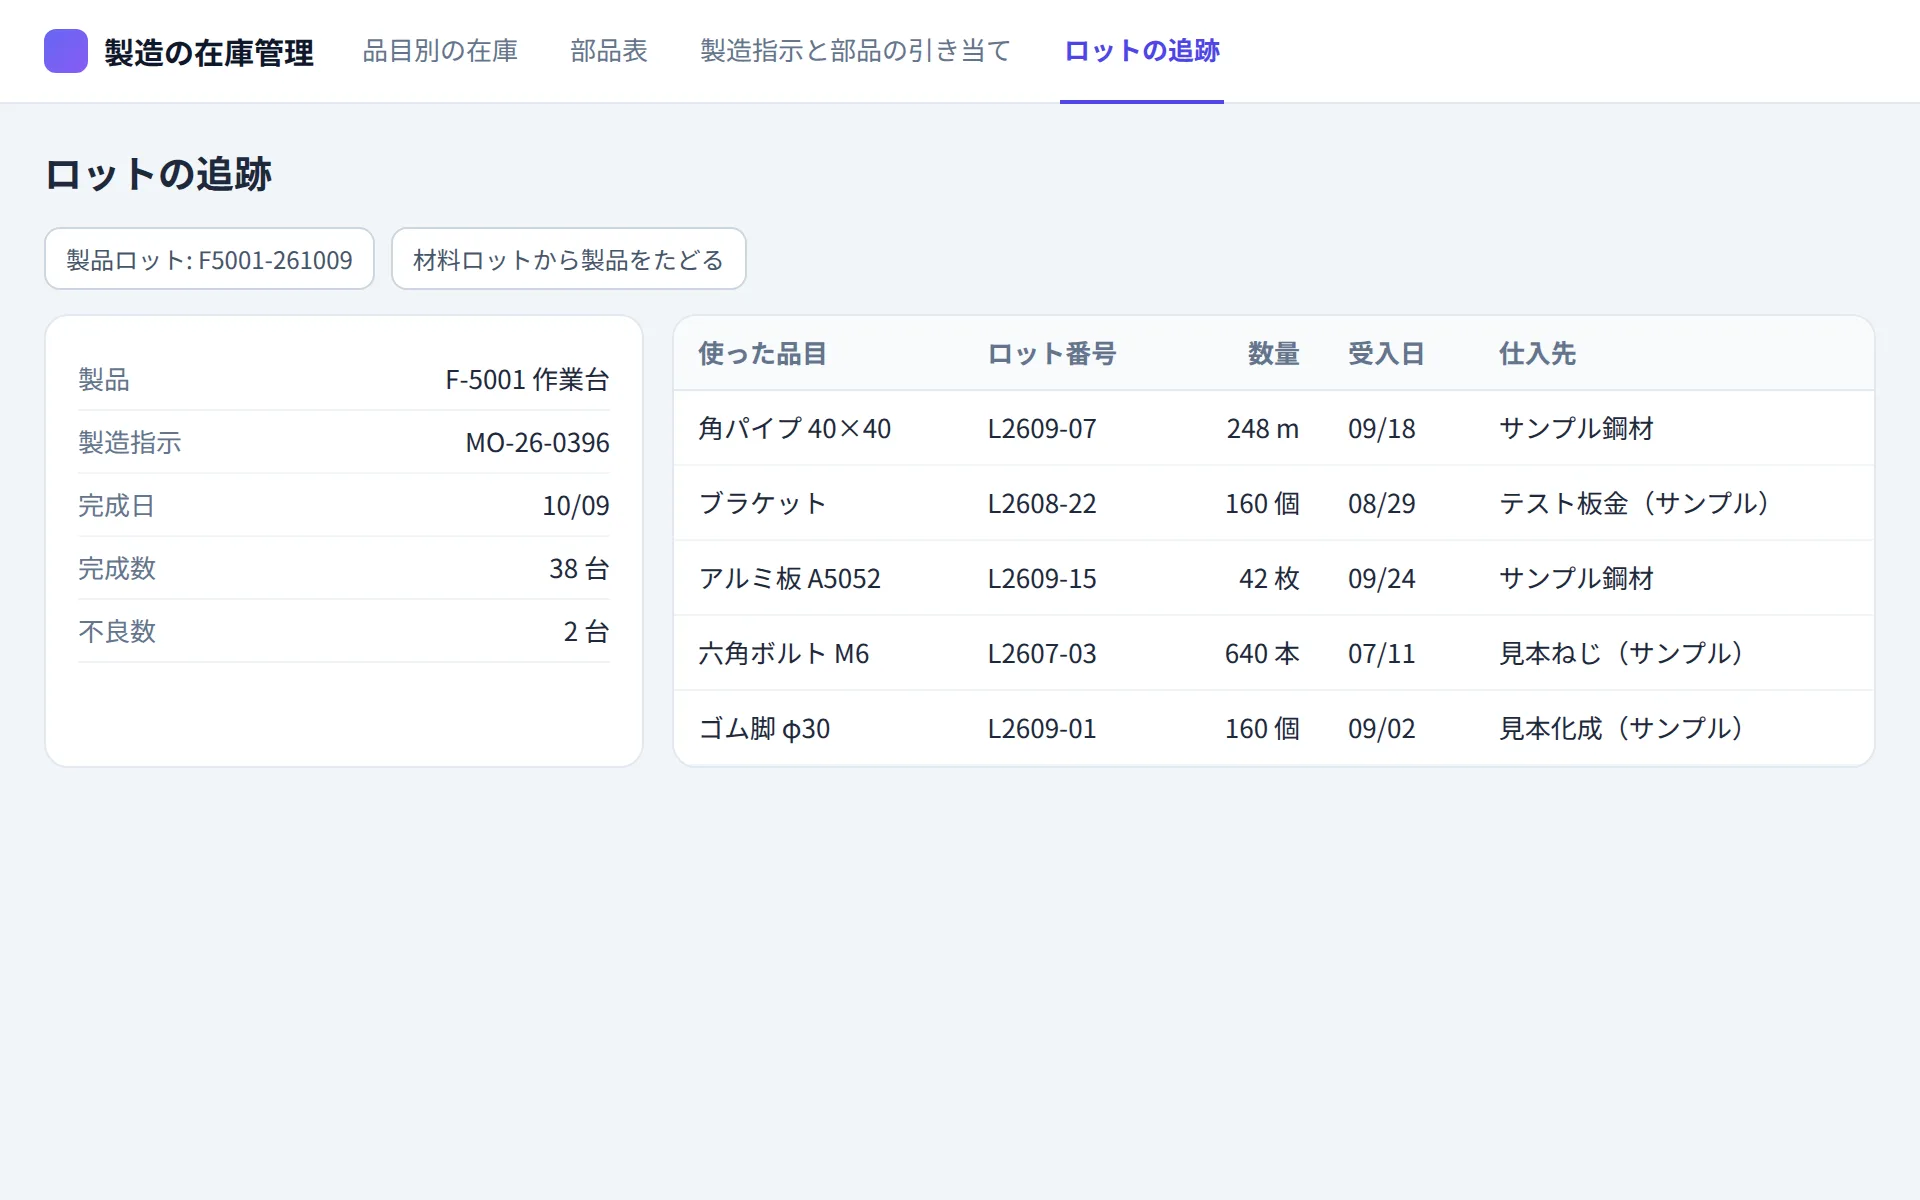Select the アルミ板 A5052 item cell
Viewport: 1920px width, 1200px height.
pos(790,578)
